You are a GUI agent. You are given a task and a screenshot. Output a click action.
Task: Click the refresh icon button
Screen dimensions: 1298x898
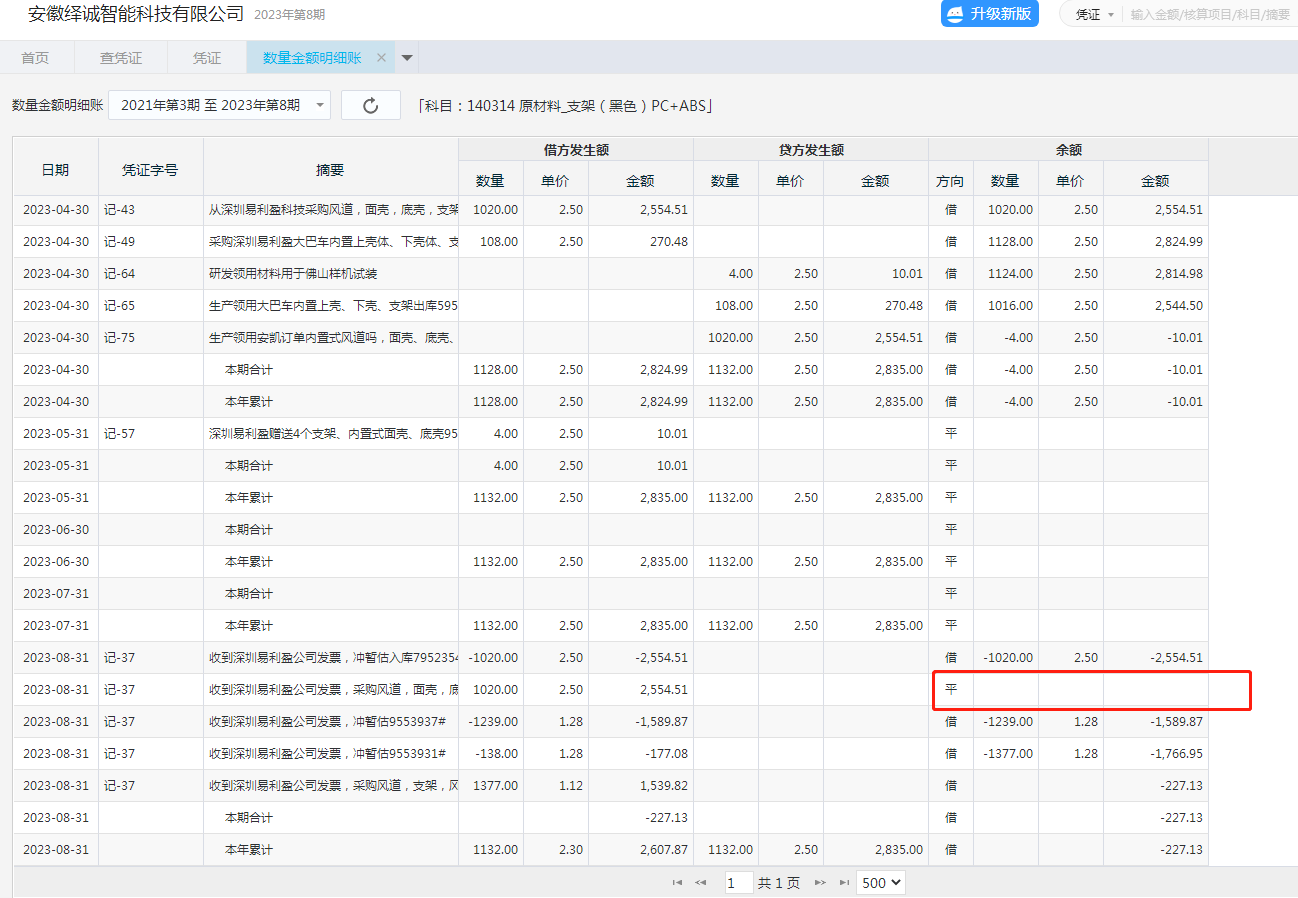click(x=370, y=106)
